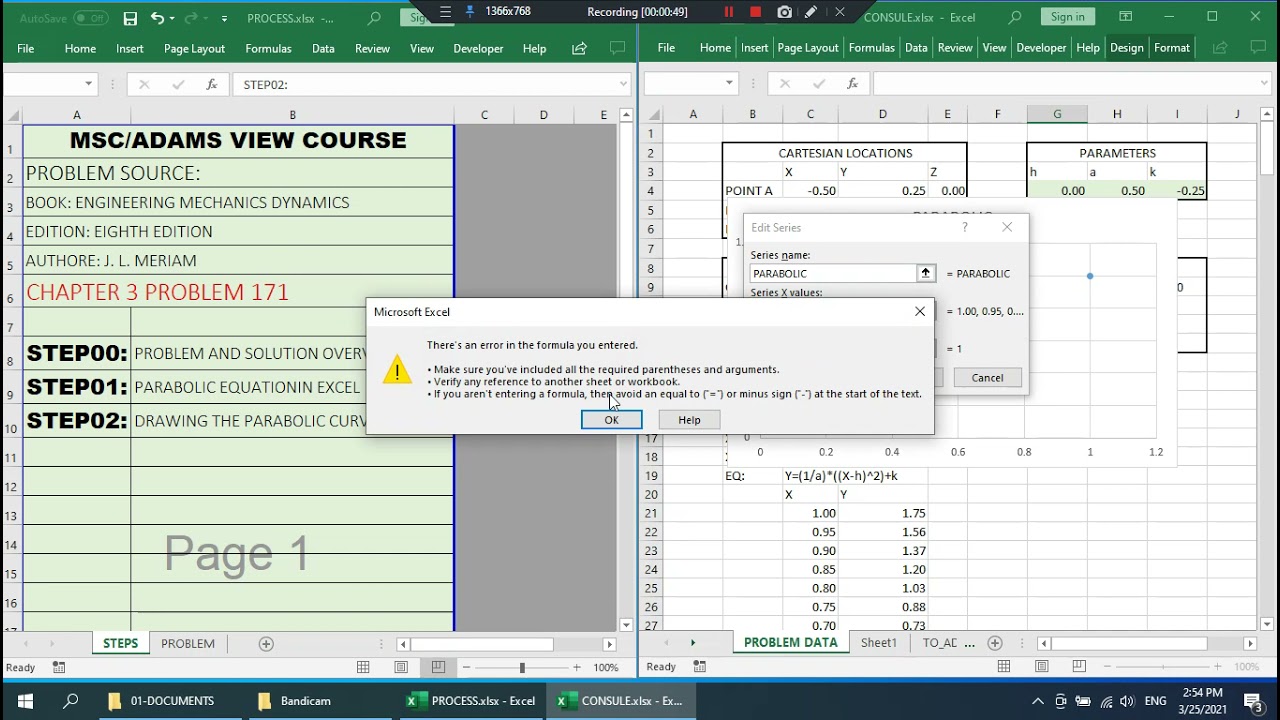Screen dimensions: 1280x720
Task: Click Undo in PROCESS.xlsx title bar
Action: [158, 18]
